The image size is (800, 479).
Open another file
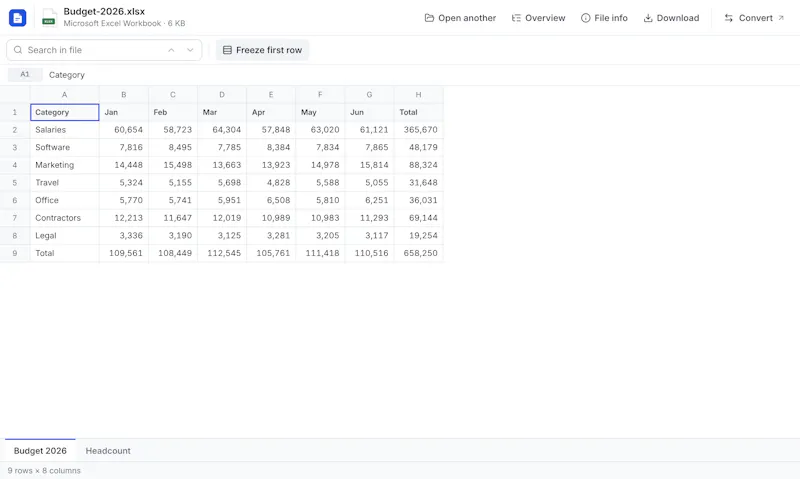tap(460, 18)
